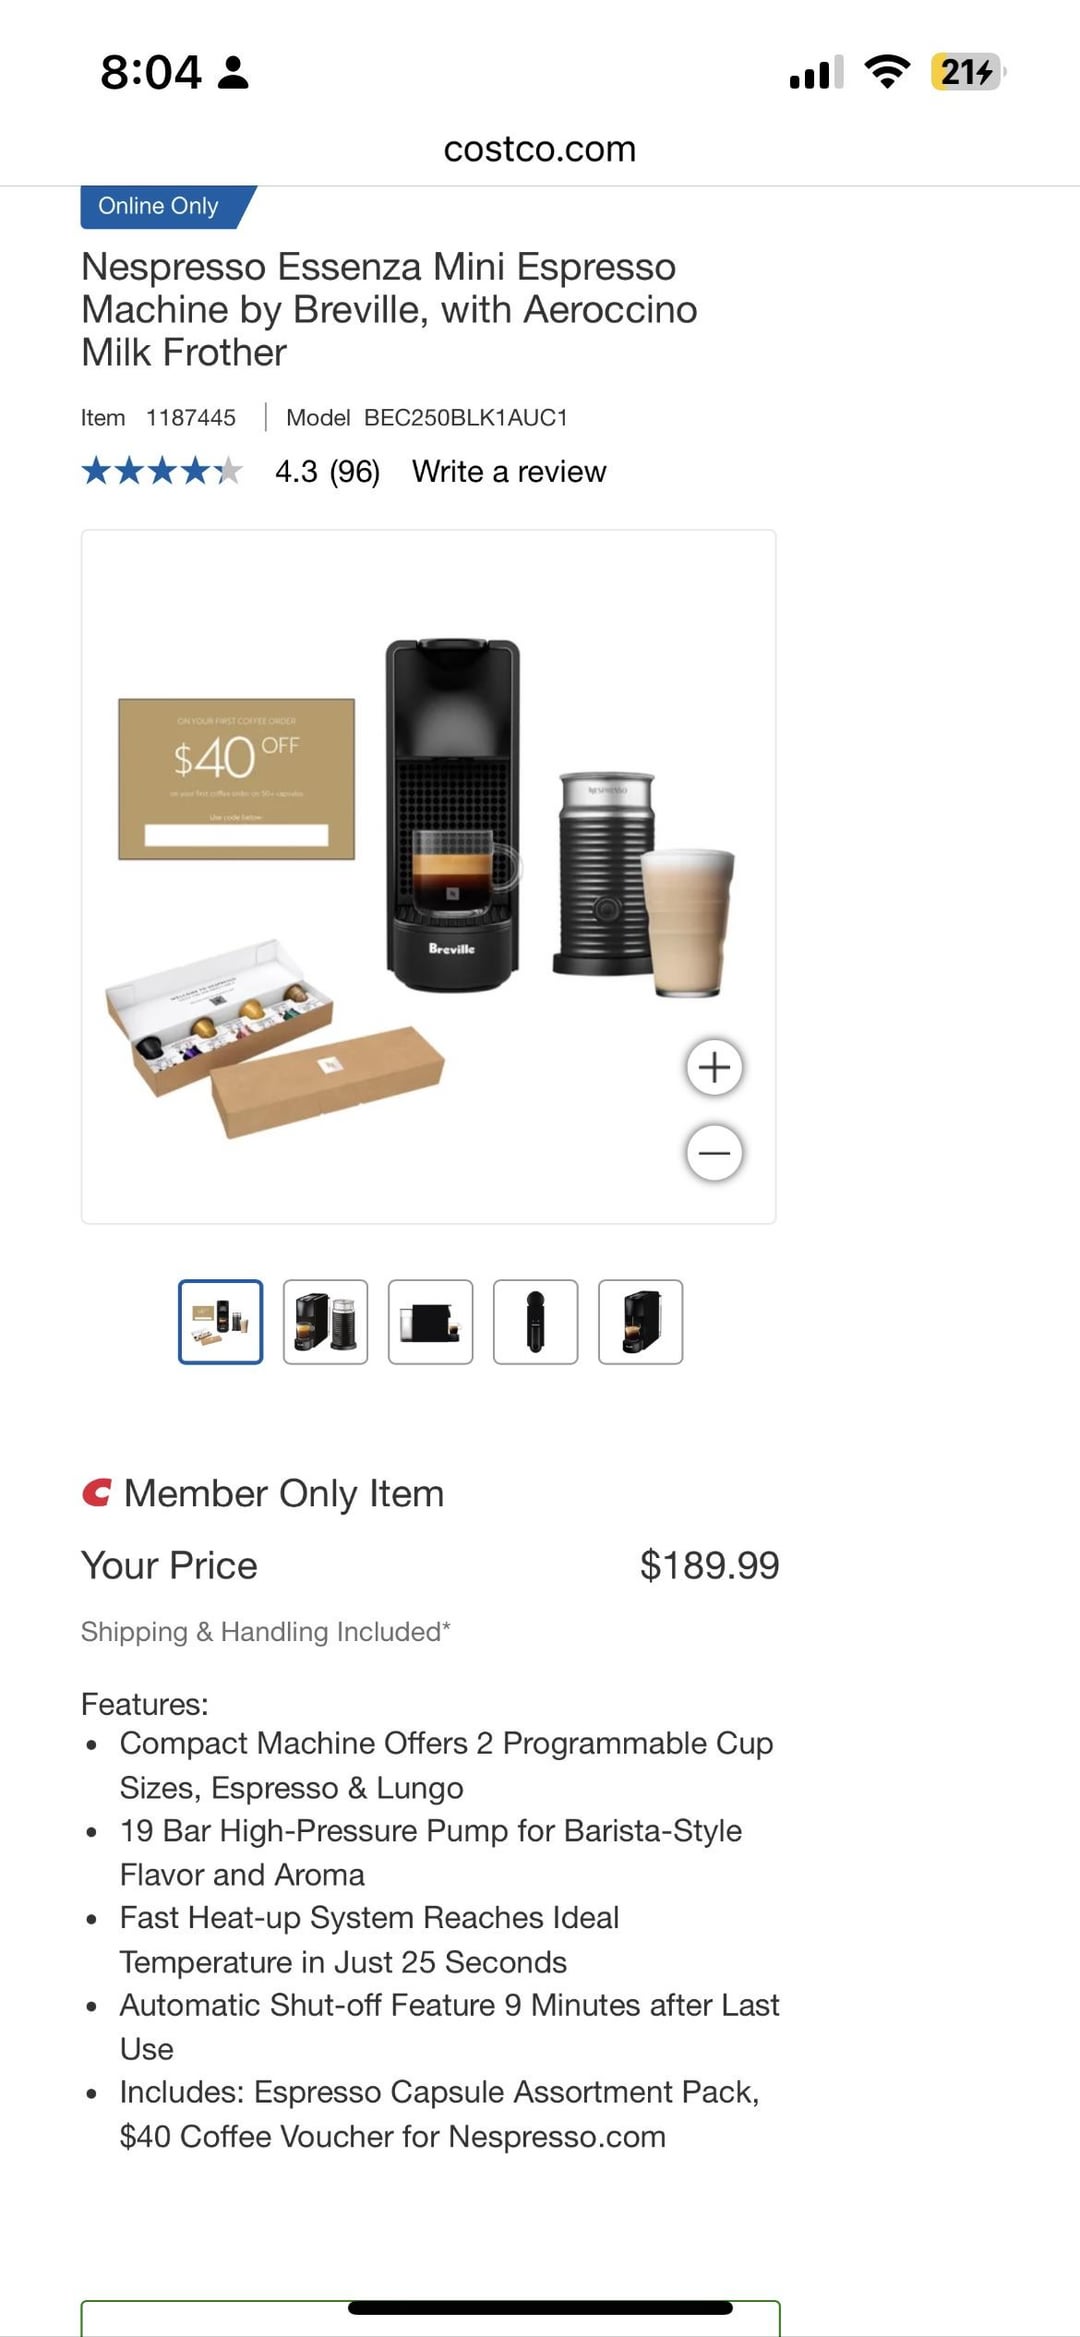
Task: Tap the $189.99 price
Action: 710,1565
